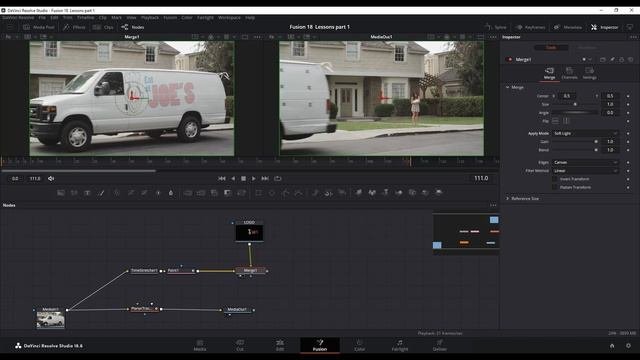Add a Paint node from toolbar
Image resolution: width=640 pixels, height=360 pixels.
(x=102, y=193)
